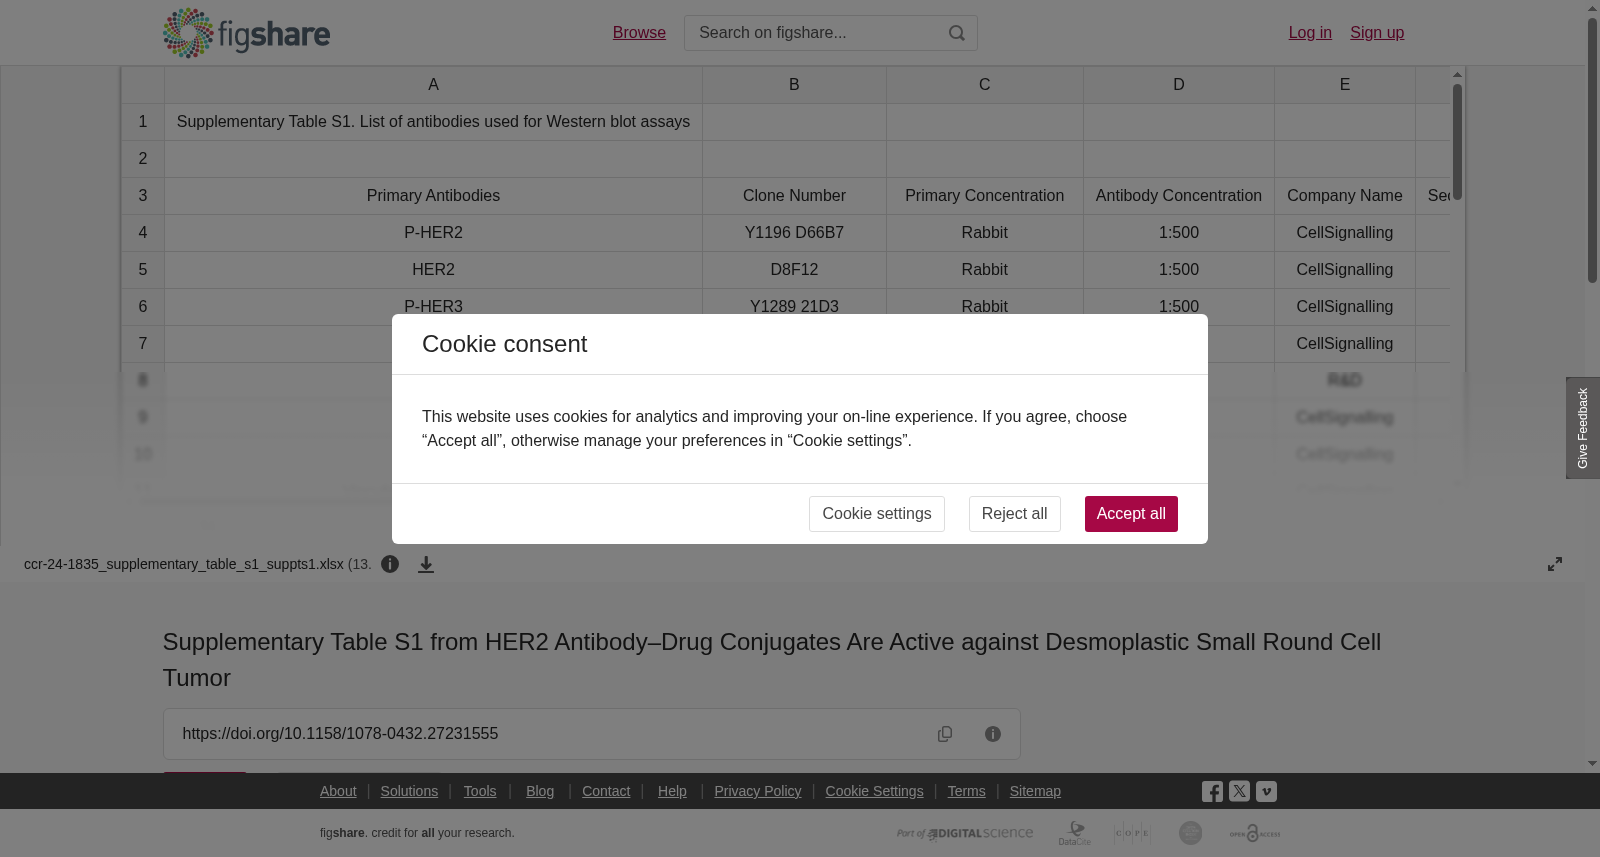
Task: Accept all cookies
Action: point(1131,514)
